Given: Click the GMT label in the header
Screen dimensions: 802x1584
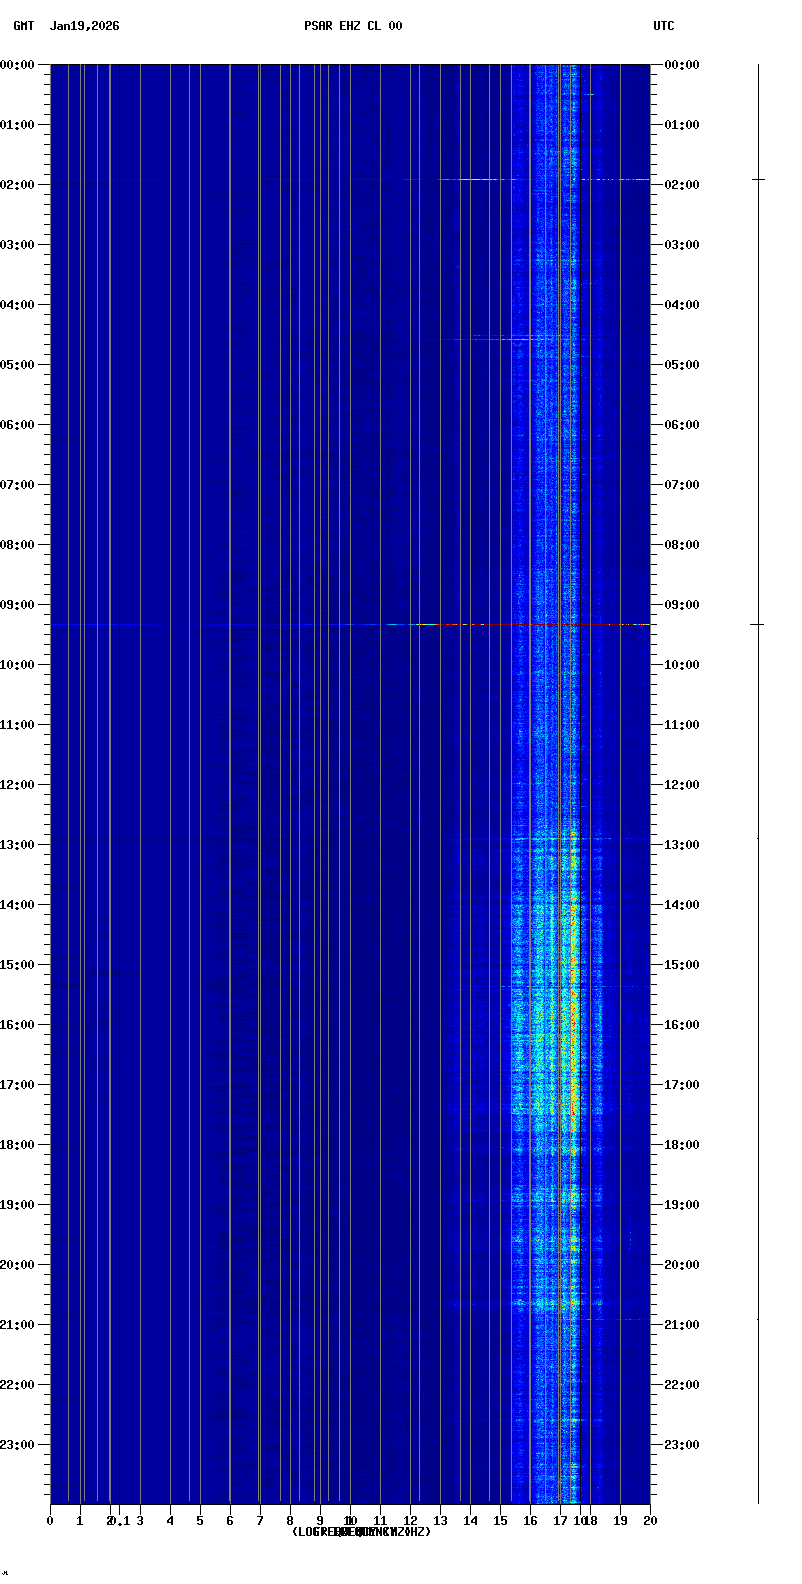Looking at the screenshot, I should click(x=23, y=26).
